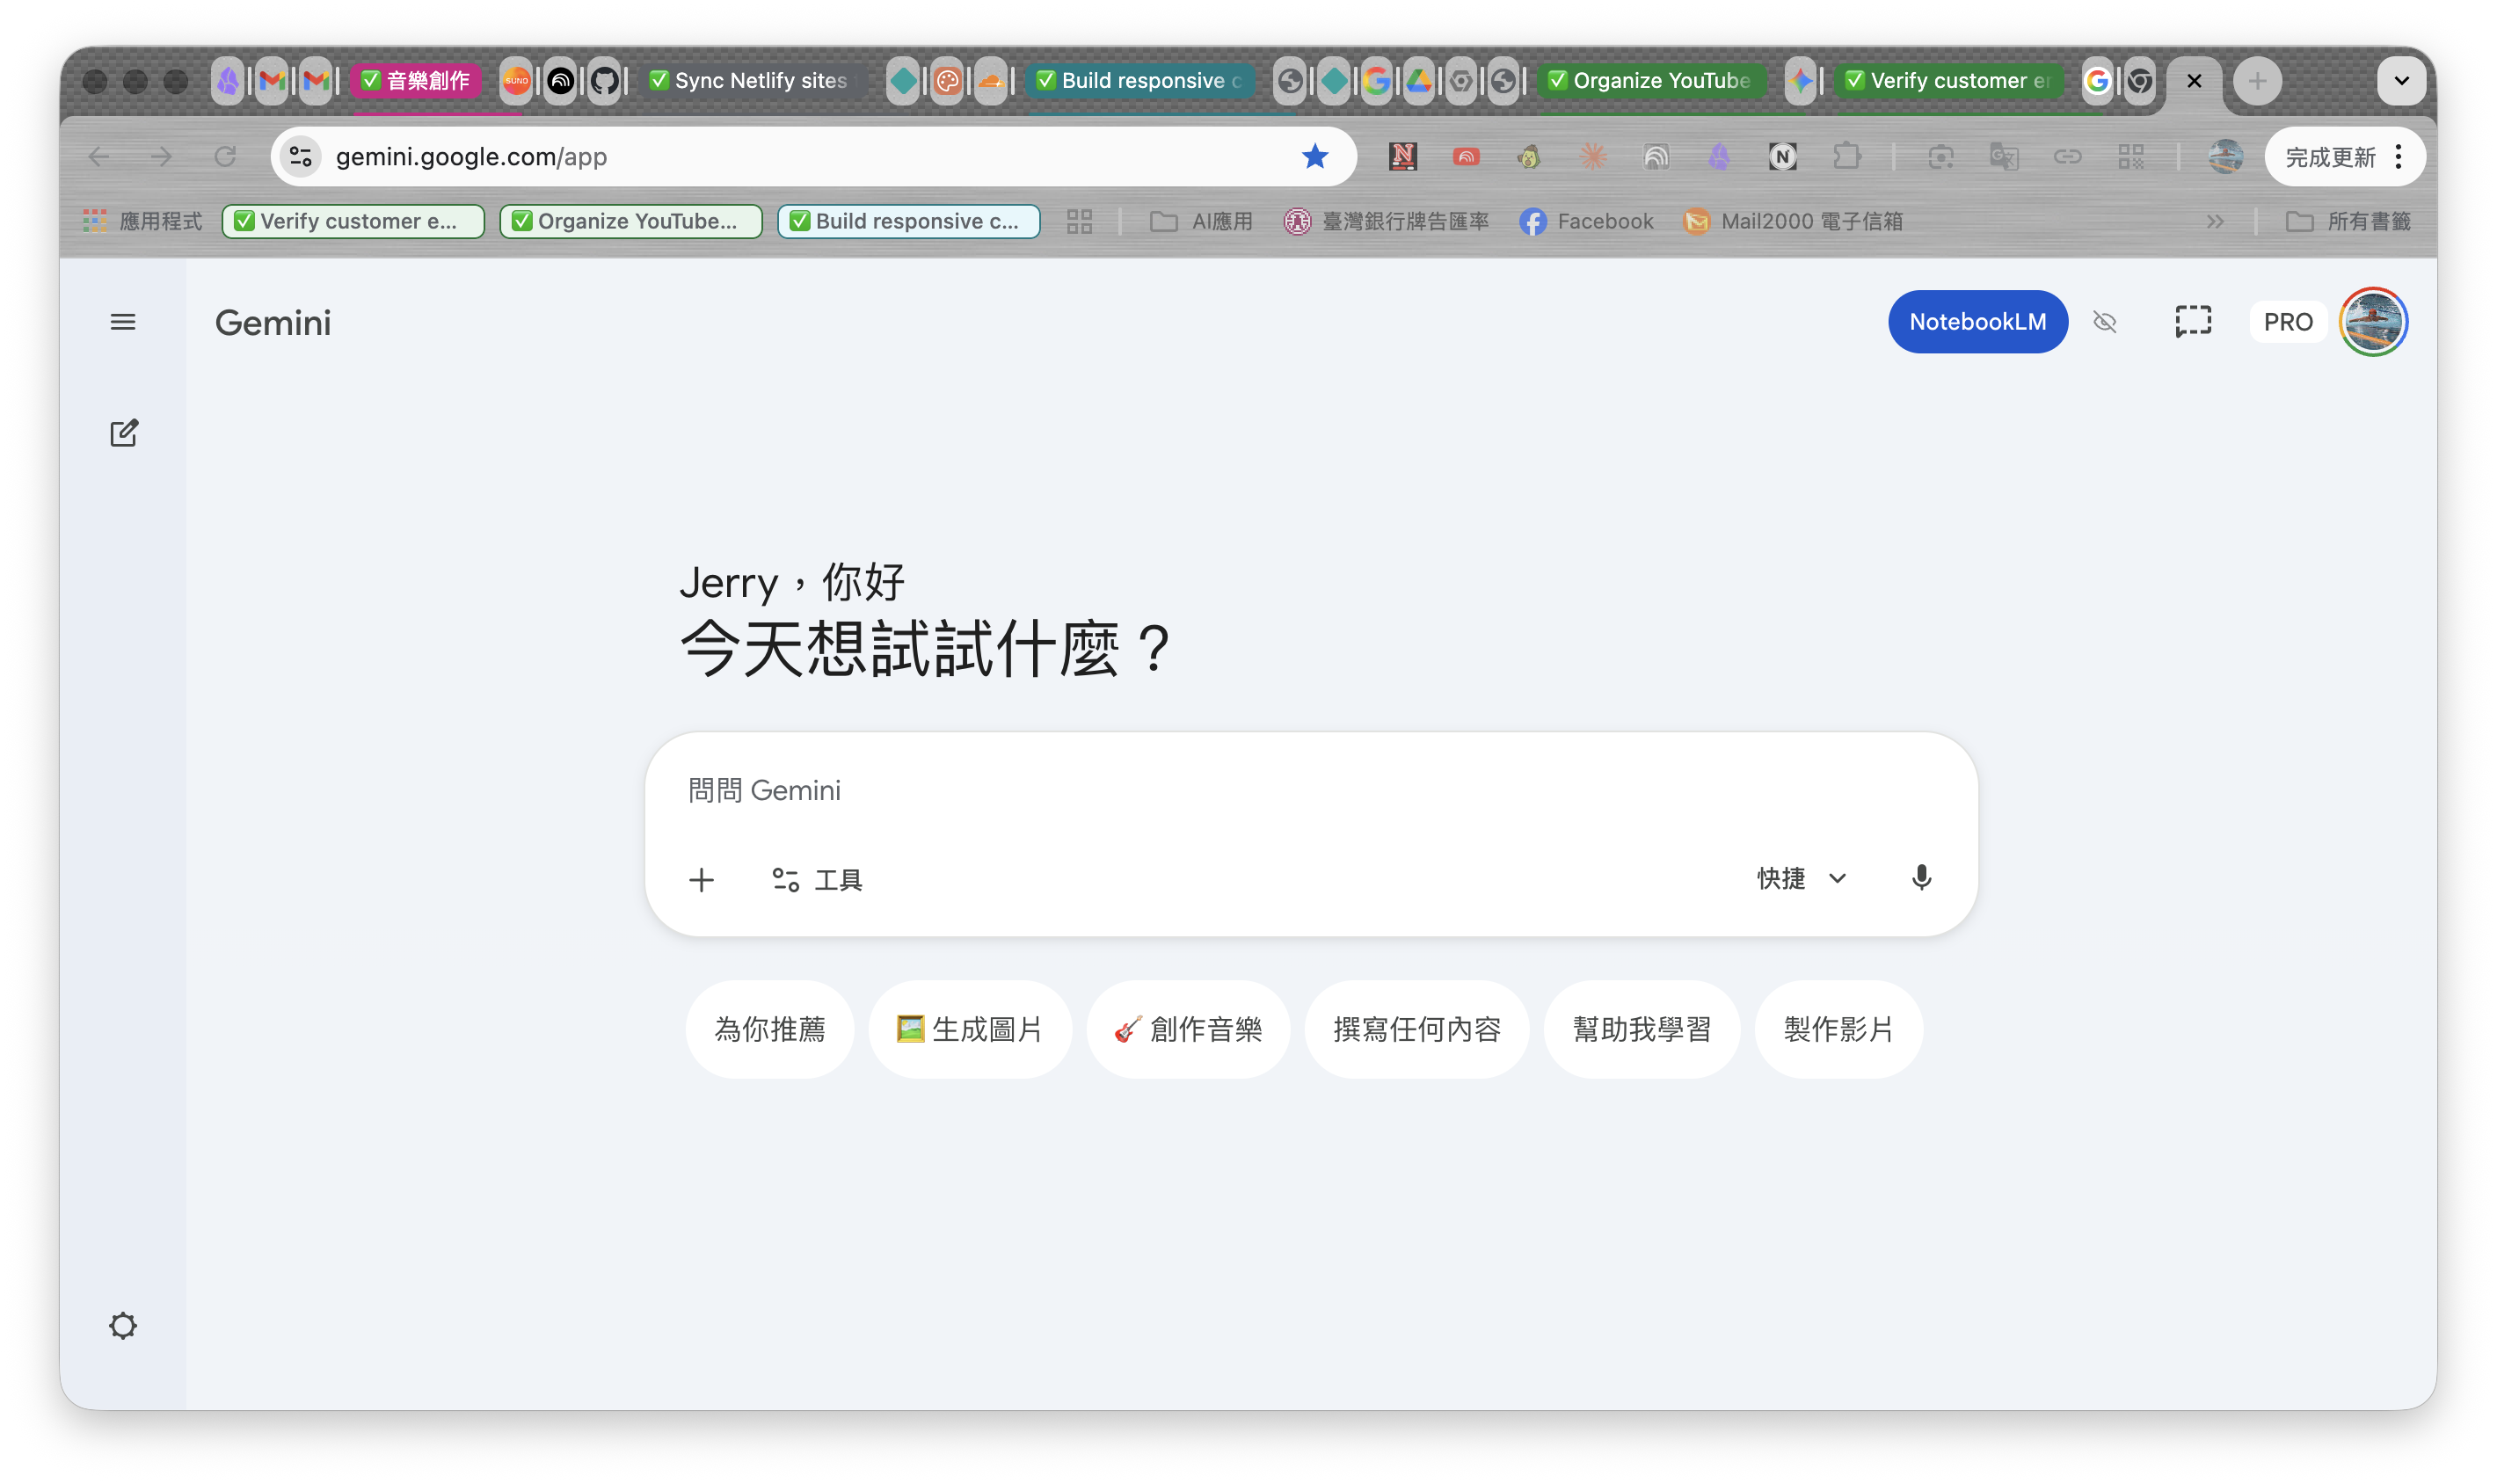Screen dimensions: 2497x1484
Task: Open the Chrome profile avatar in toolbar
Action: [2225, 157]
